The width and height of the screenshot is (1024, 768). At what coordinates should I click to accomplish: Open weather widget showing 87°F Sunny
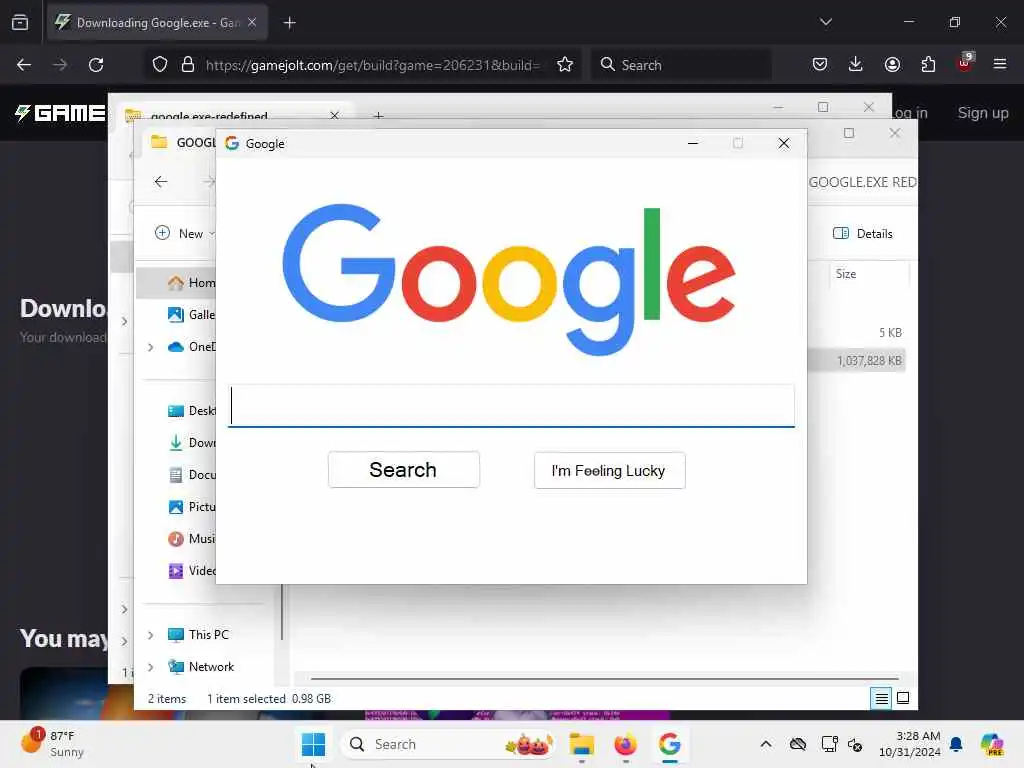pos(54,744)
